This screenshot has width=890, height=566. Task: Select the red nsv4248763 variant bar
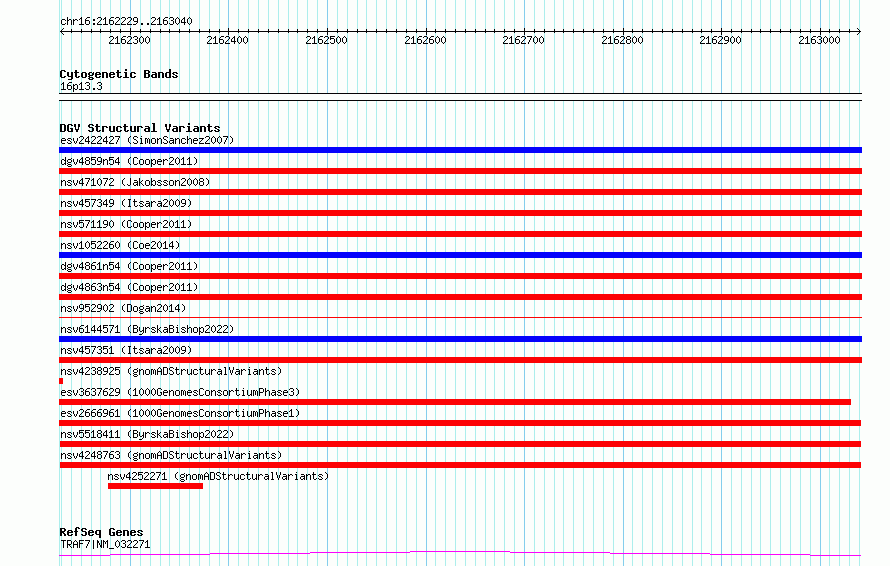pos(460,465)
